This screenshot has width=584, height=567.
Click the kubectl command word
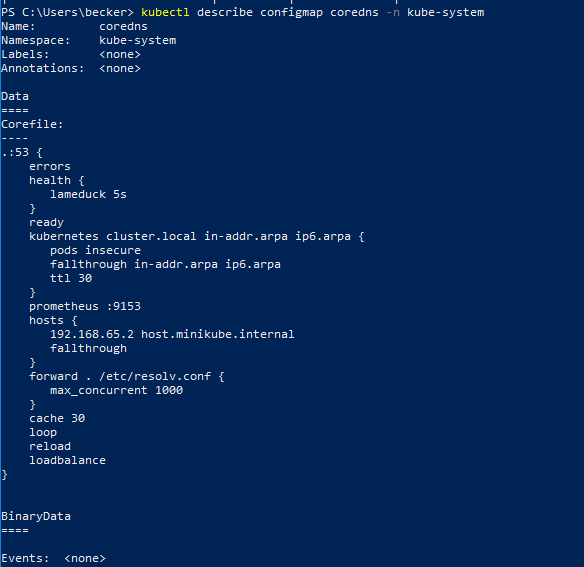[165, 13]
